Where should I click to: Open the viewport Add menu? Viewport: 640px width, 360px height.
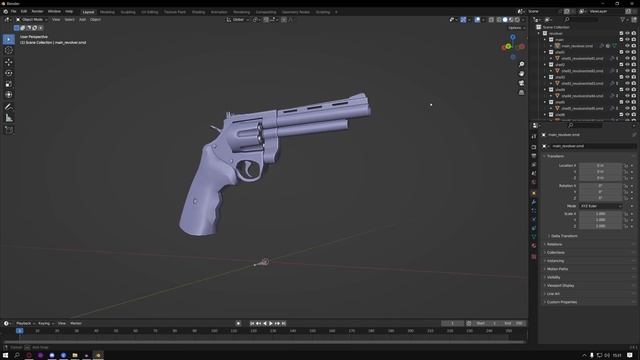pos(82,20)
